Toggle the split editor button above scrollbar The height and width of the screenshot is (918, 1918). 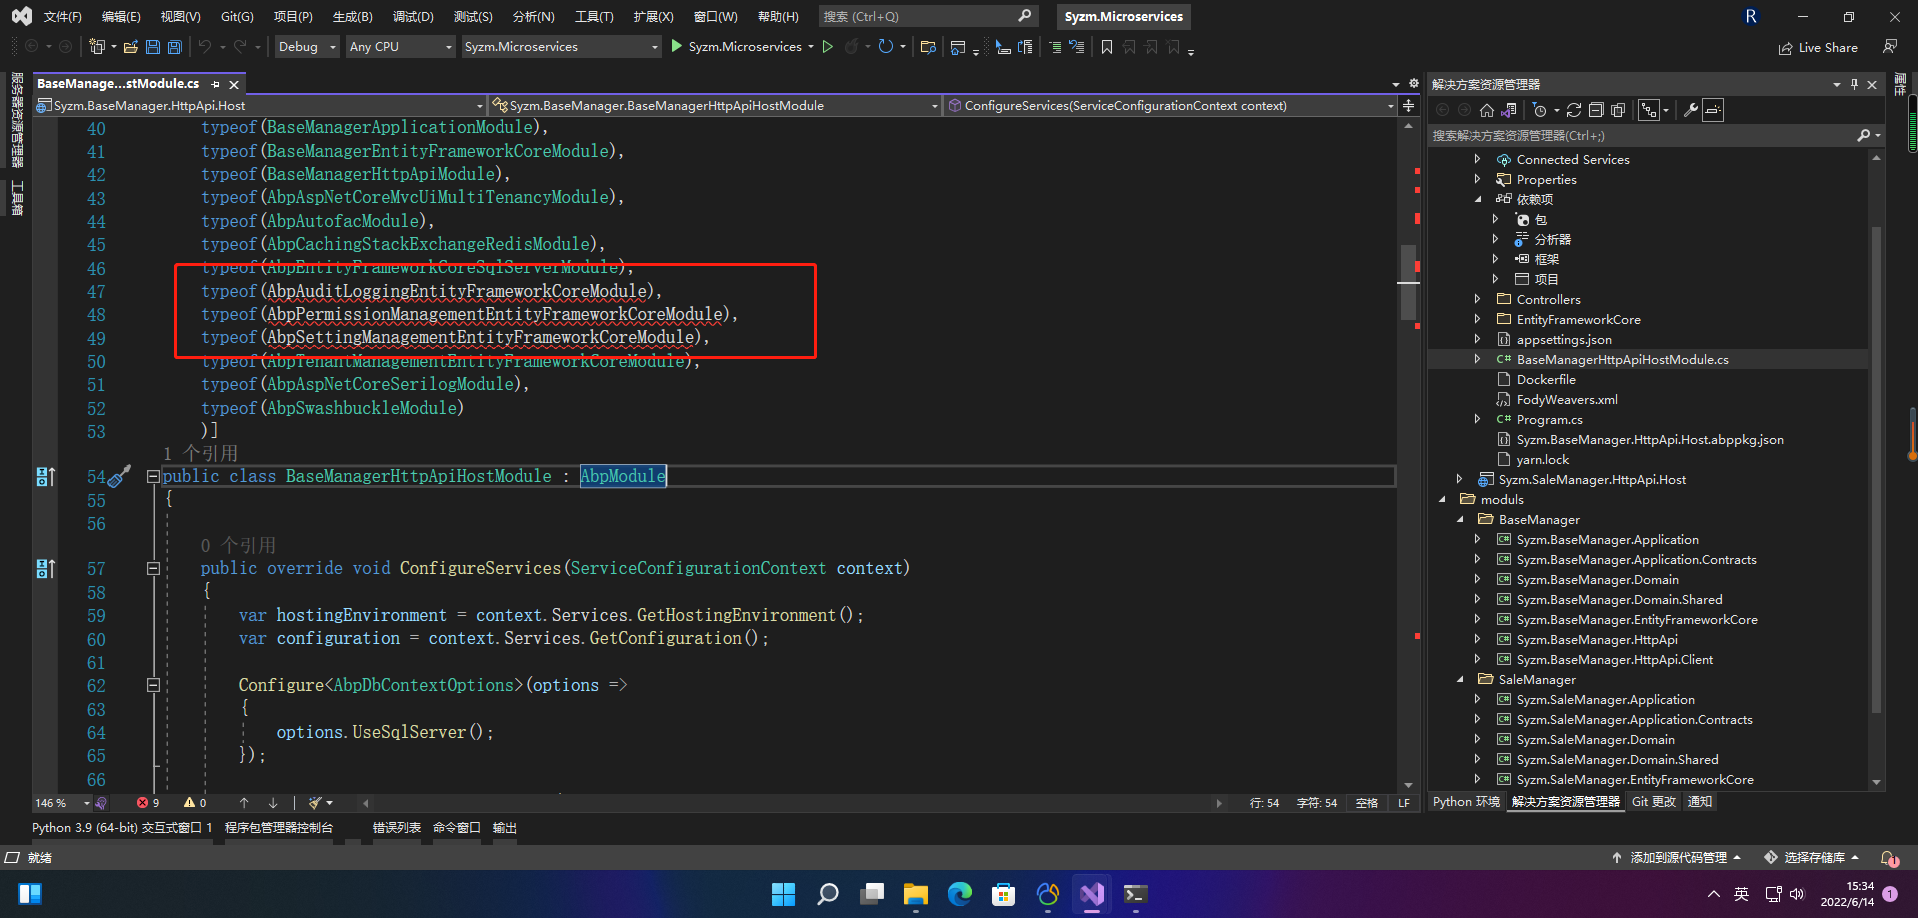(x=1408, y=105)
